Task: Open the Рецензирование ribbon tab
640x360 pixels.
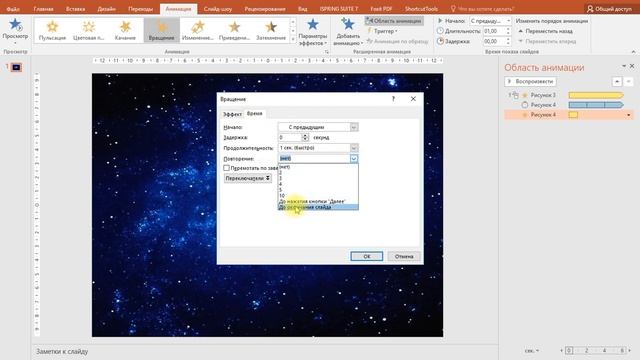Action: click(x=265, y=9)
